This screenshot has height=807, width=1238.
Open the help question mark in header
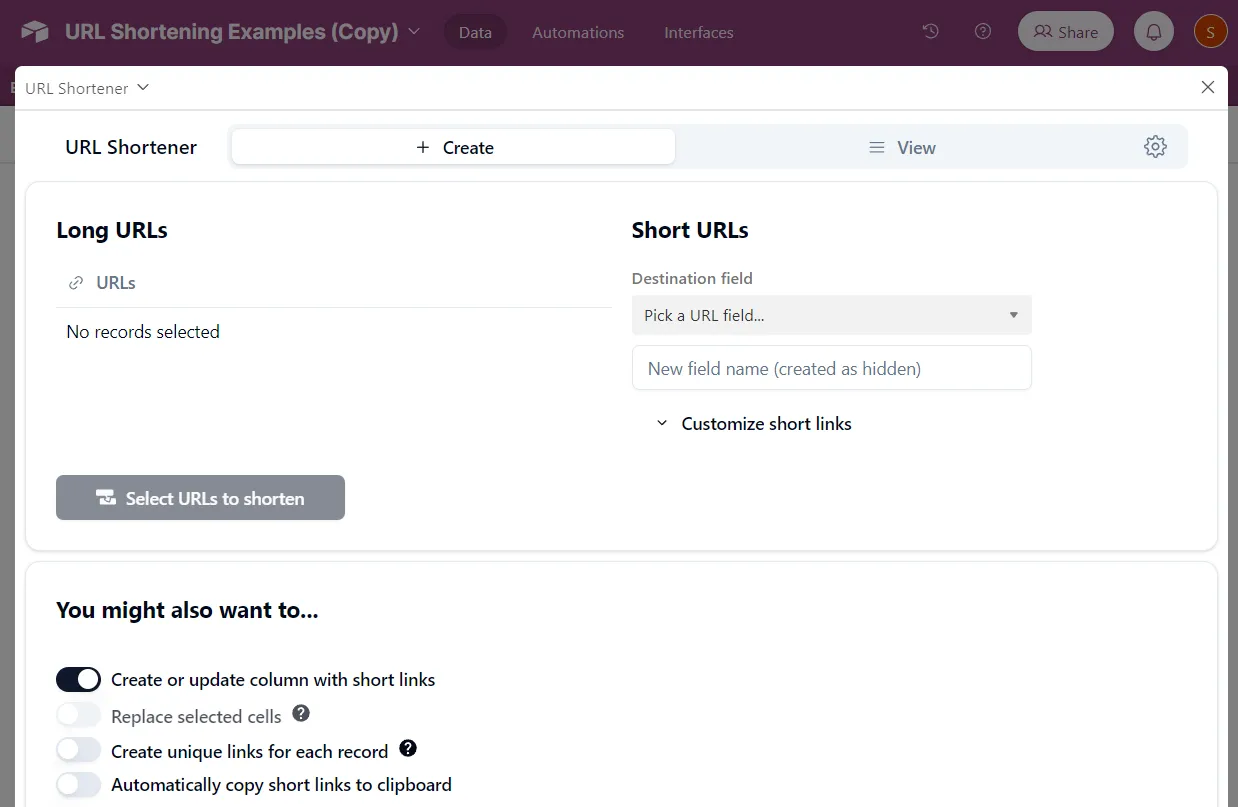(x=983, y=32)
